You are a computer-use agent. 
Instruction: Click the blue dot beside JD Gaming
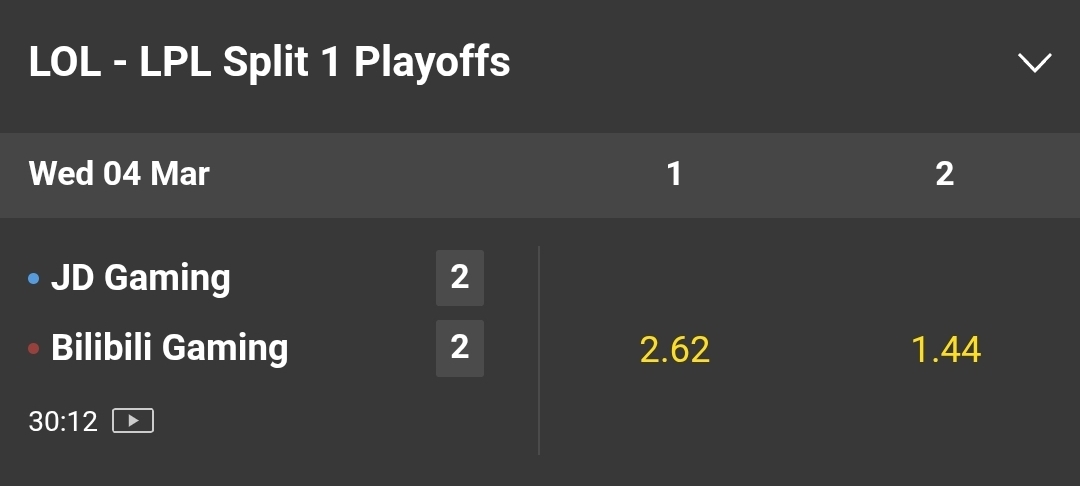tap(33, 279)
